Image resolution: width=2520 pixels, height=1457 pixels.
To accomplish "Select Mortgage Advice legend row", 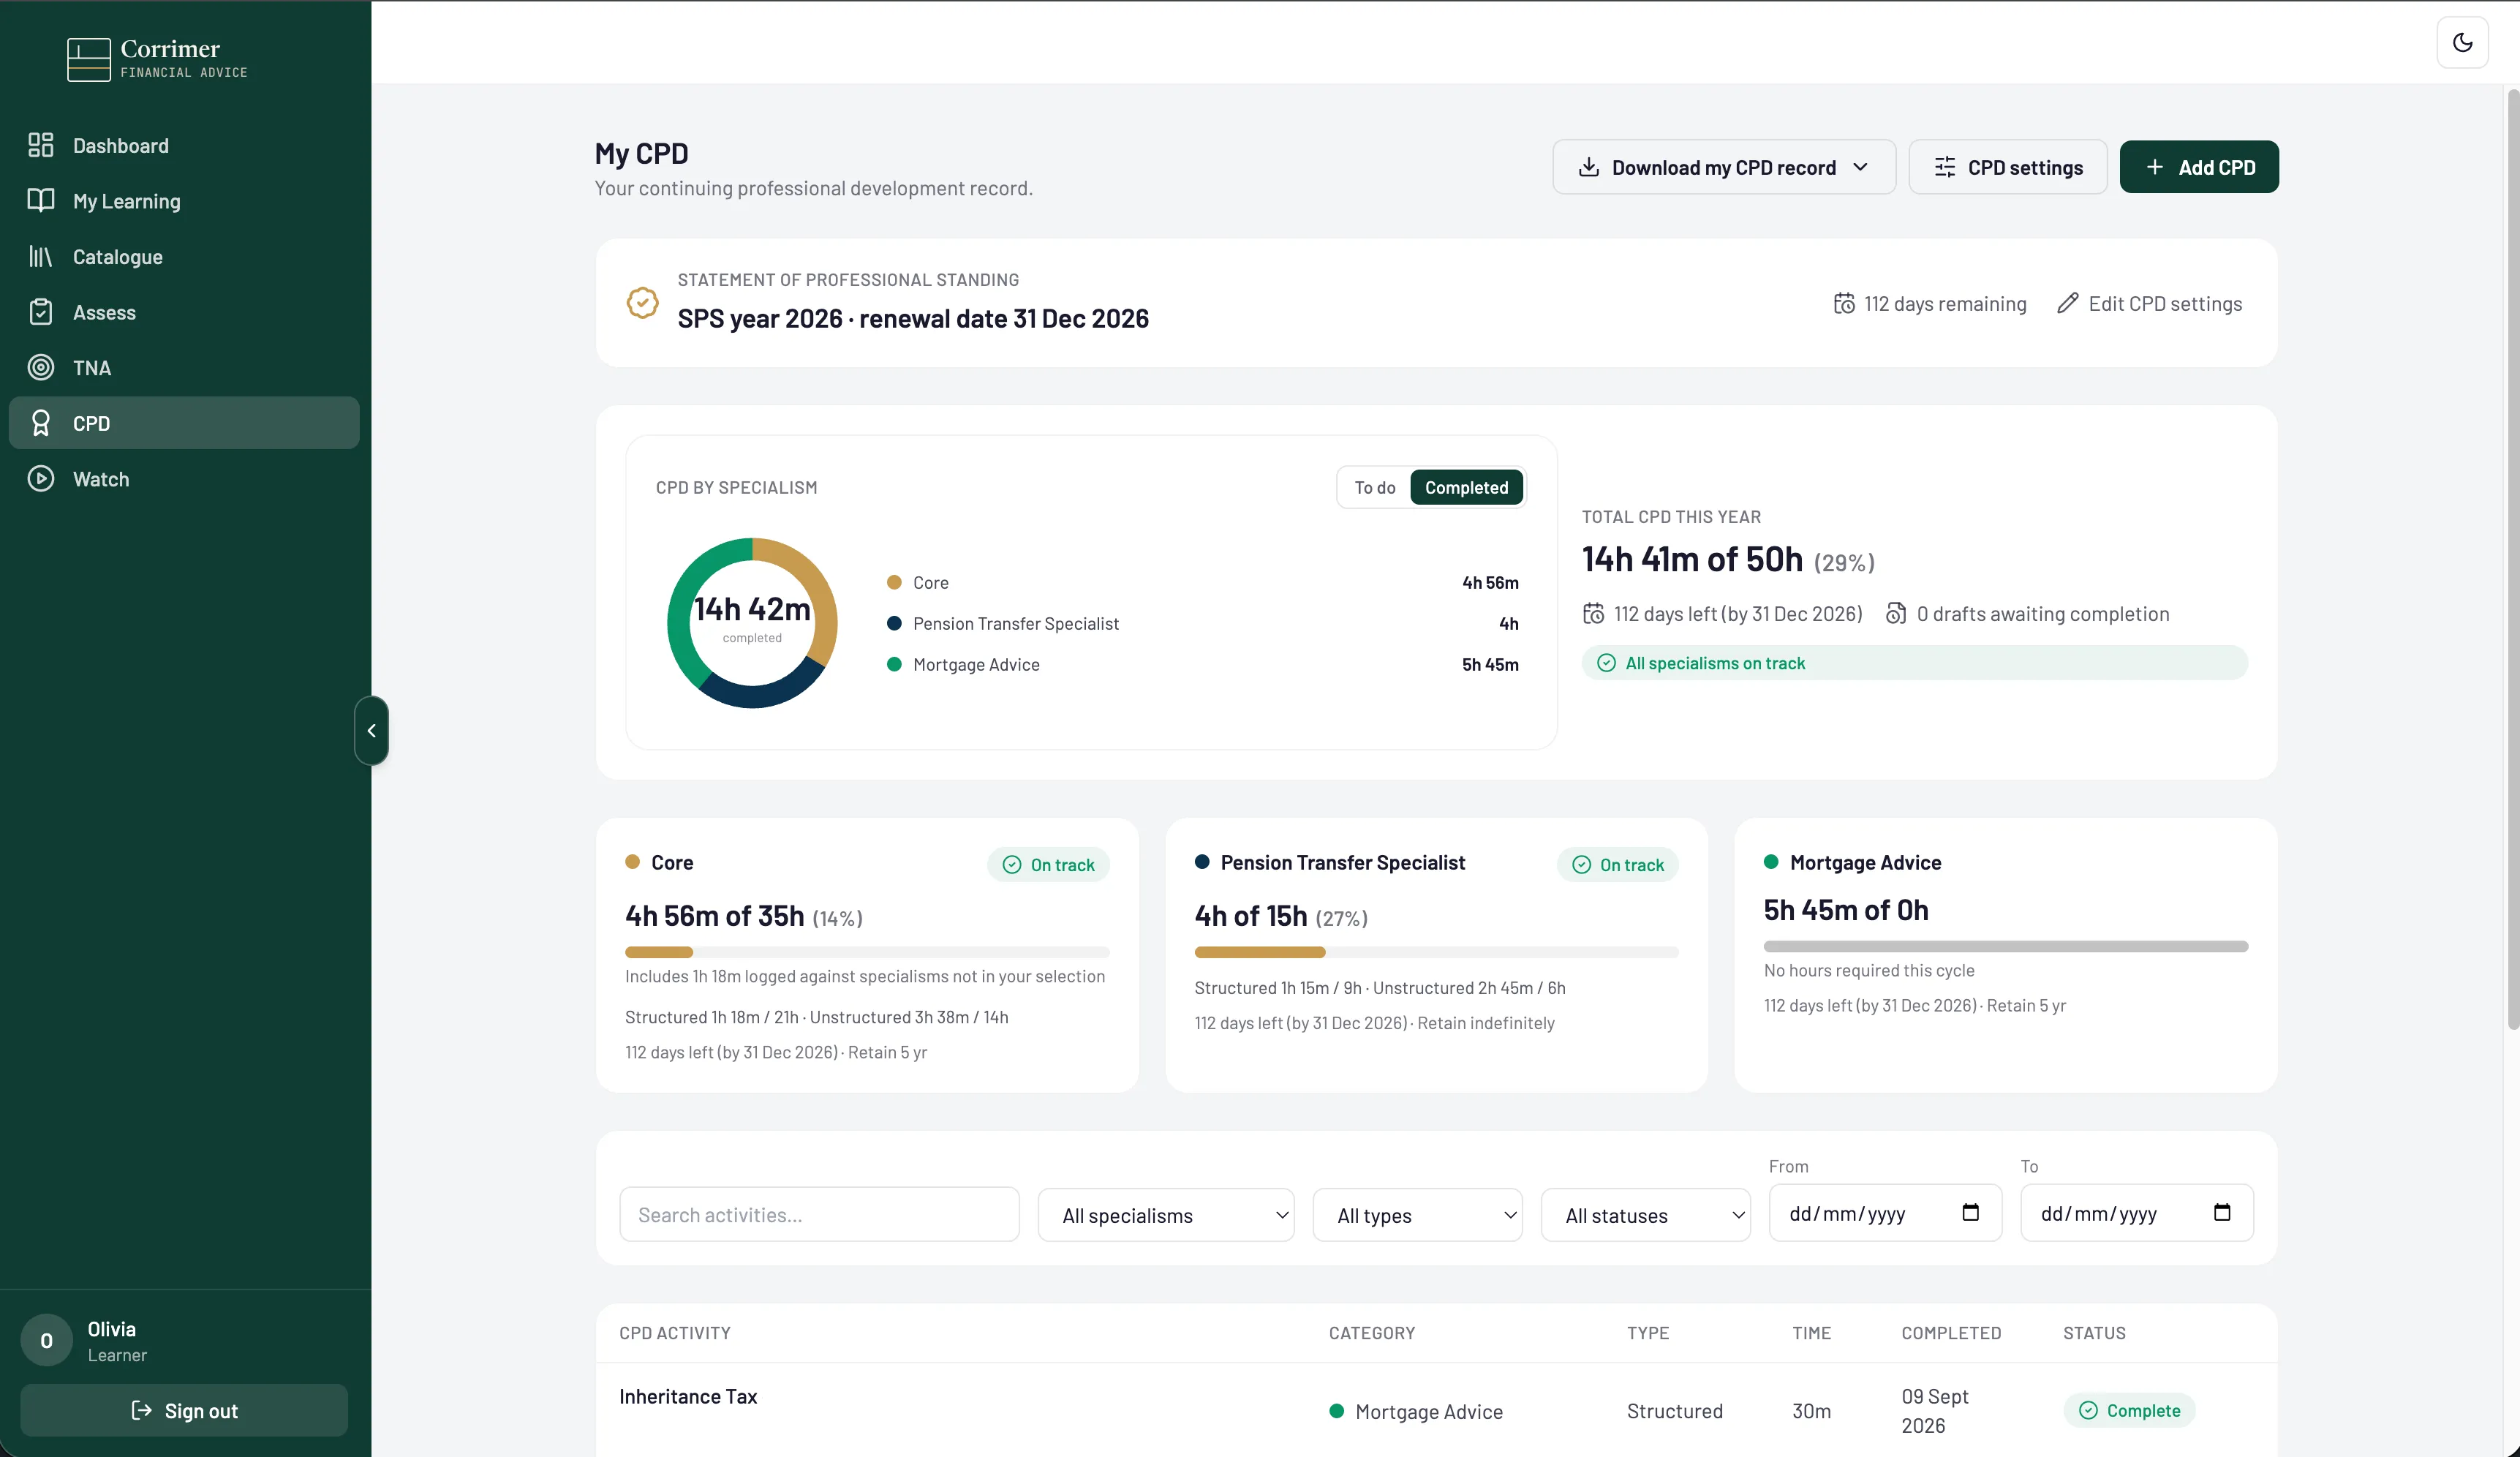I will coord(1202,664).
